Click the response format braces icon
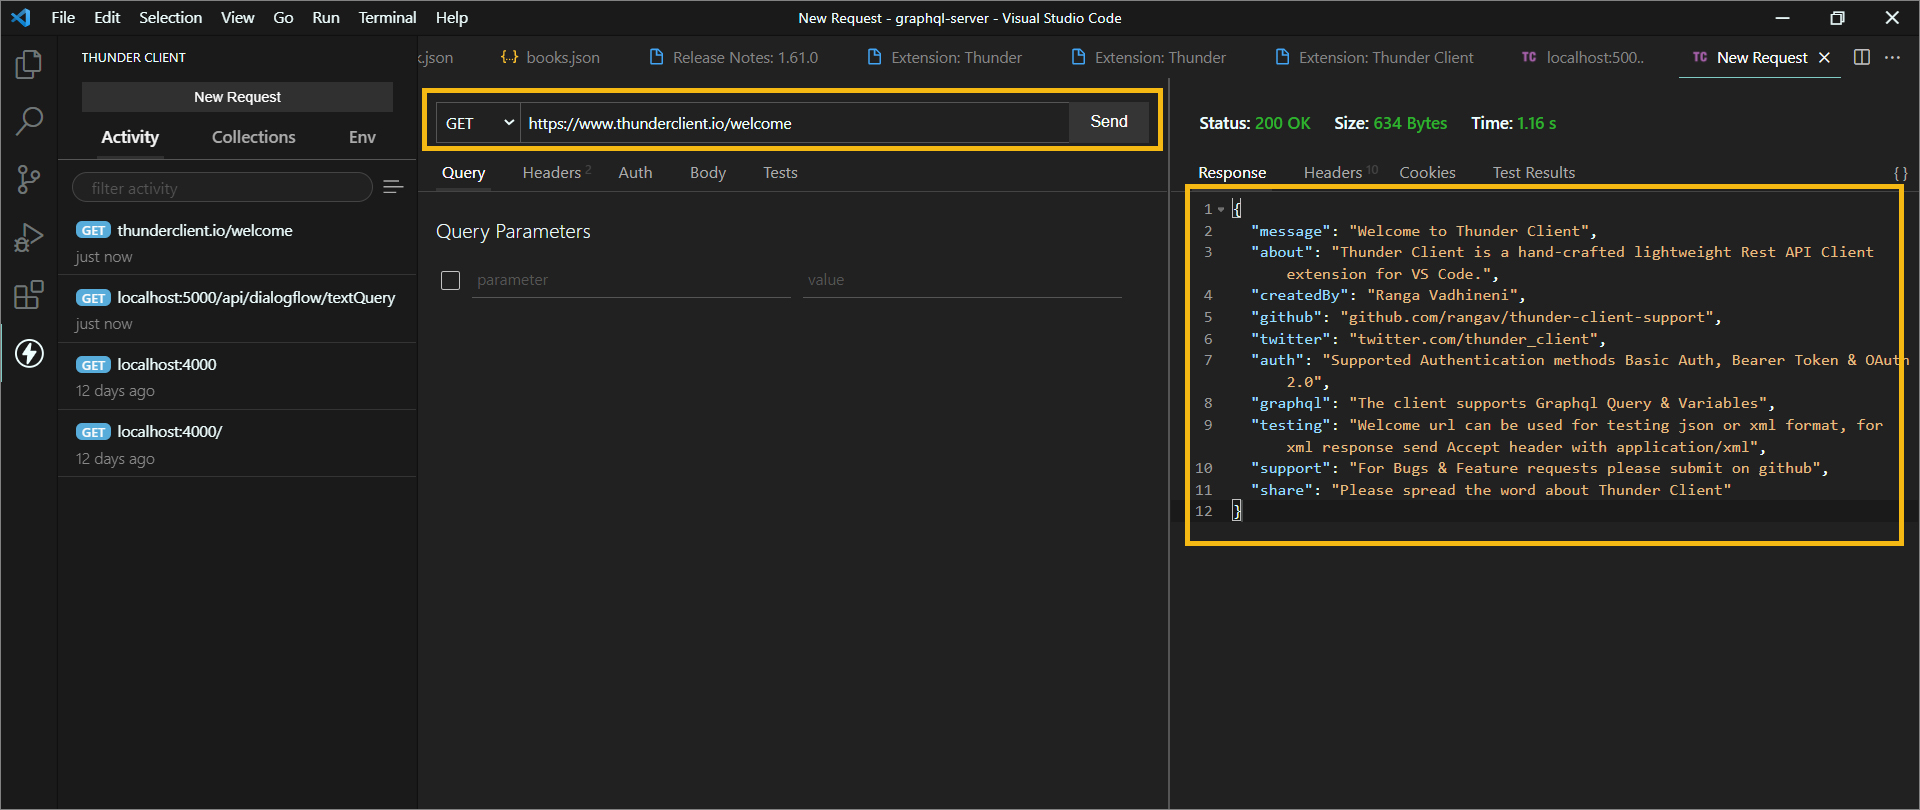The image size is (1920, 810). pyautogui.click(x=1900, y=173)
